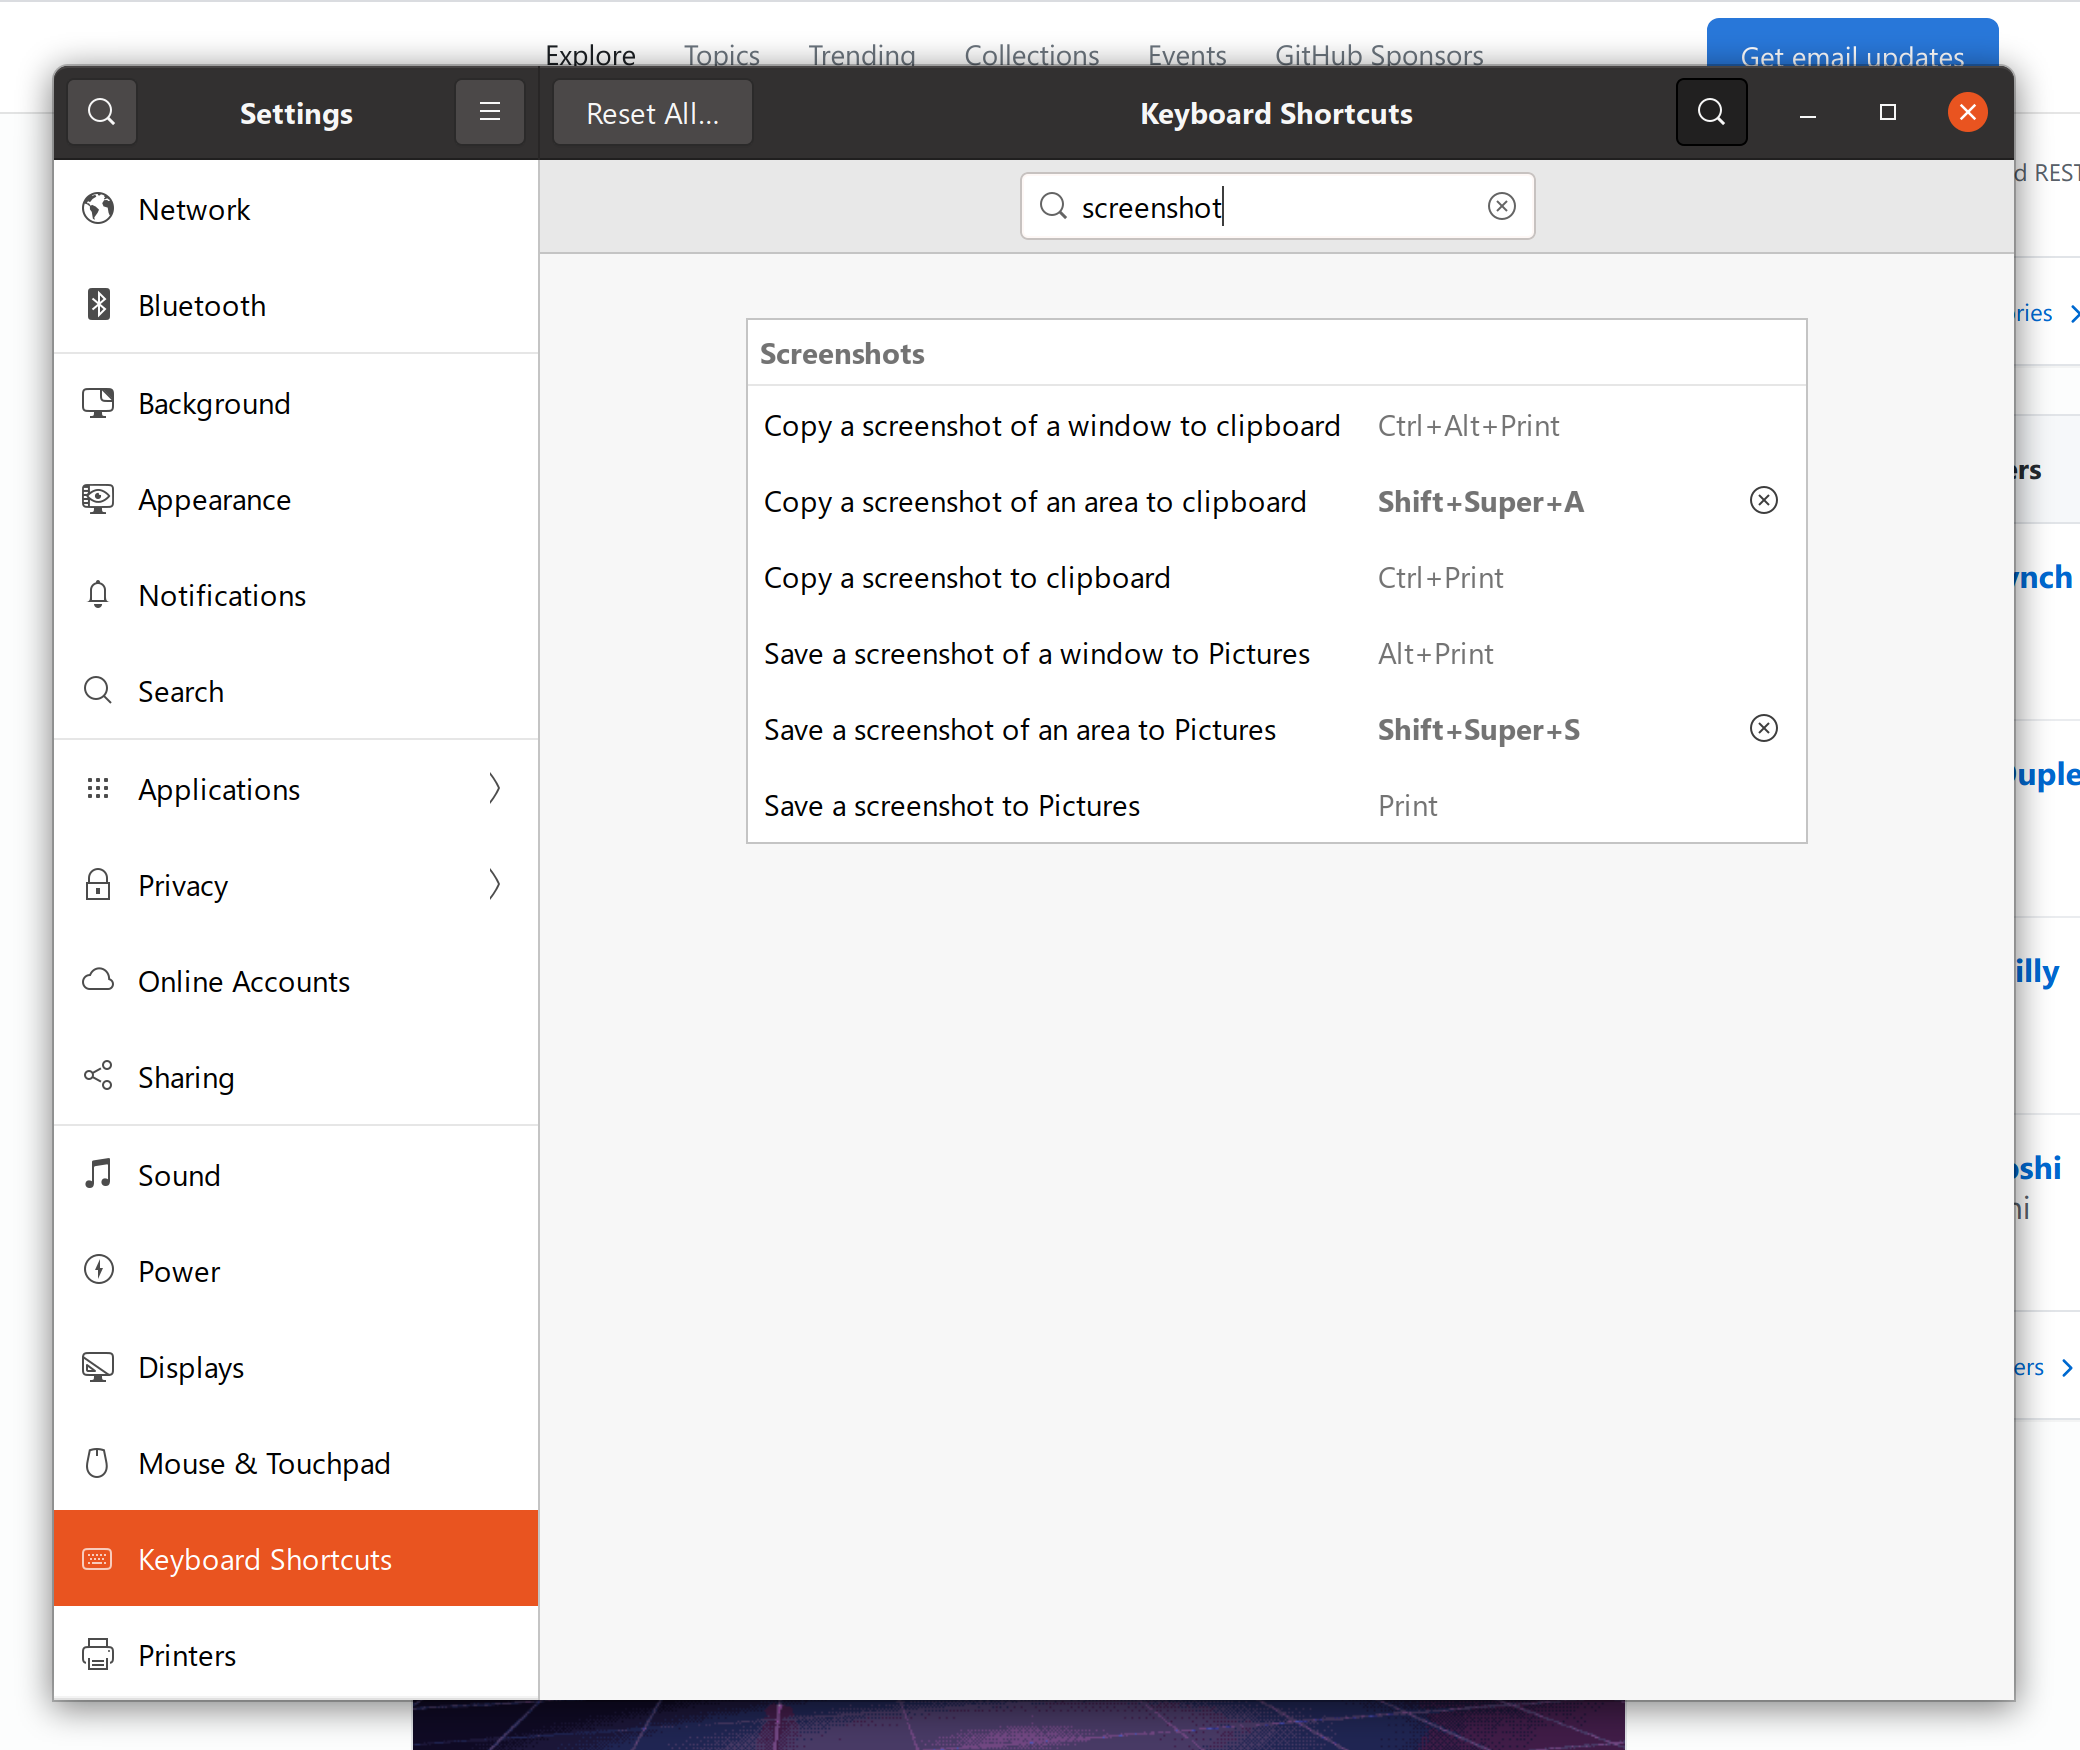The width and height of the screenshot is (2080, 1750).
Task: Click the Notifications bell icon
Action: (98, 595)
